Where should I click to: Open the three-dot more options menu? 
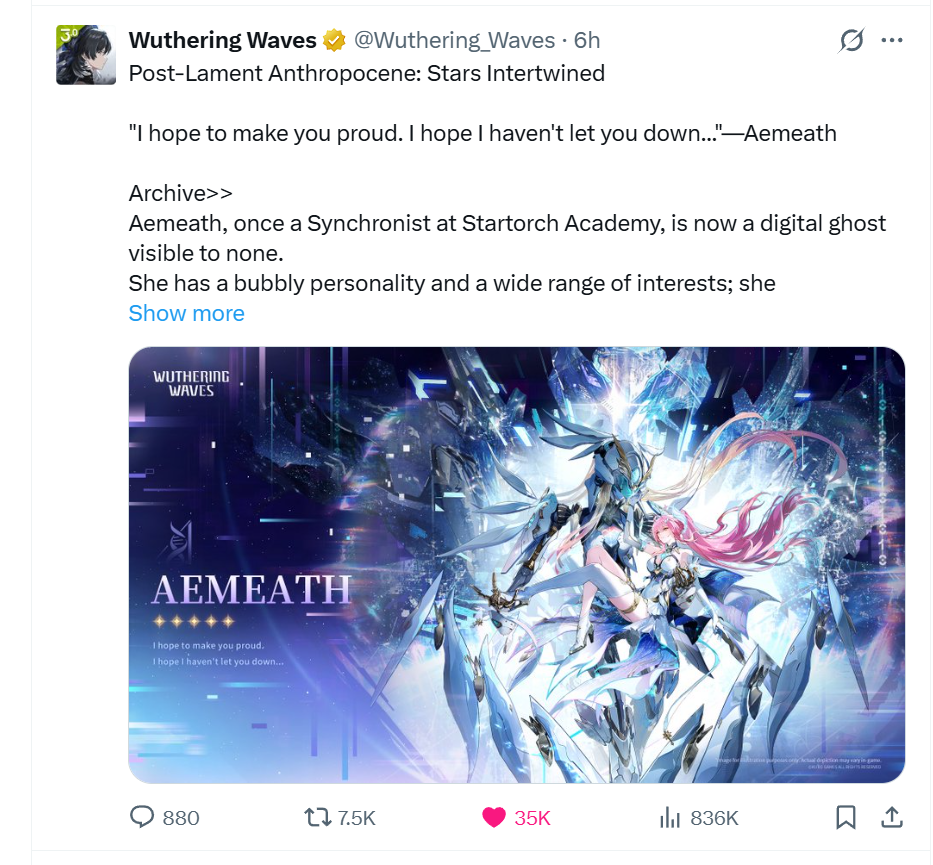[892, 40]
